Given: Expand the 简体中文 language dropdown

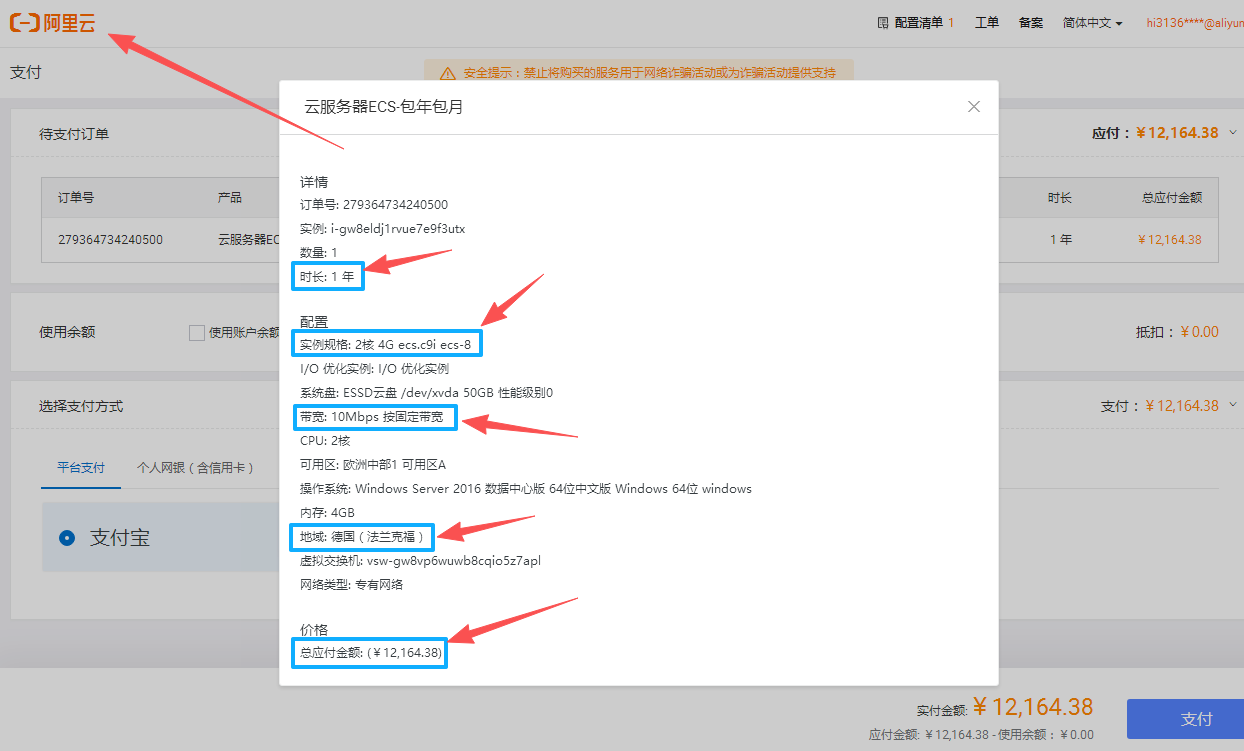Looking at the screenshot, I should (1092, 23).
